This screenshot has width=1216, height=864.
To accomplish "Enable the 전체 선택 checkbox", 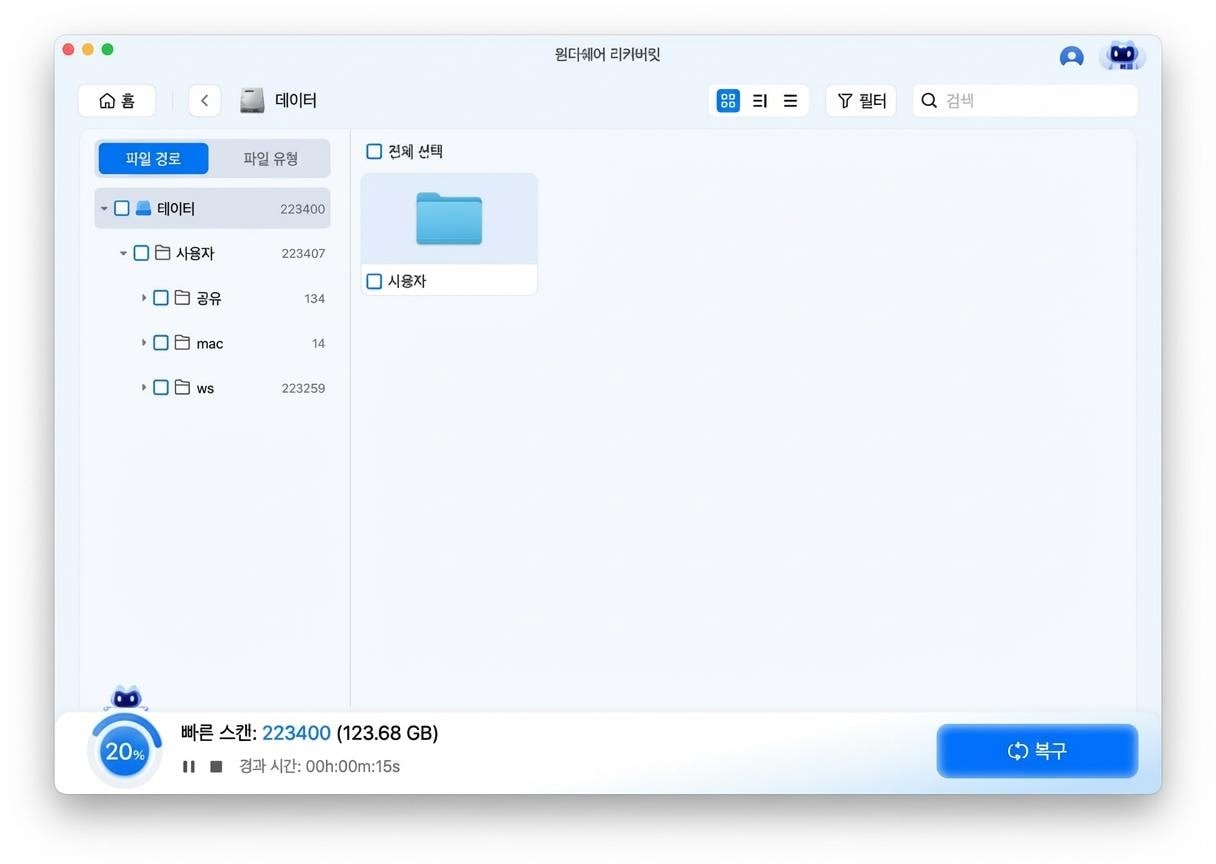I will 374,151.
